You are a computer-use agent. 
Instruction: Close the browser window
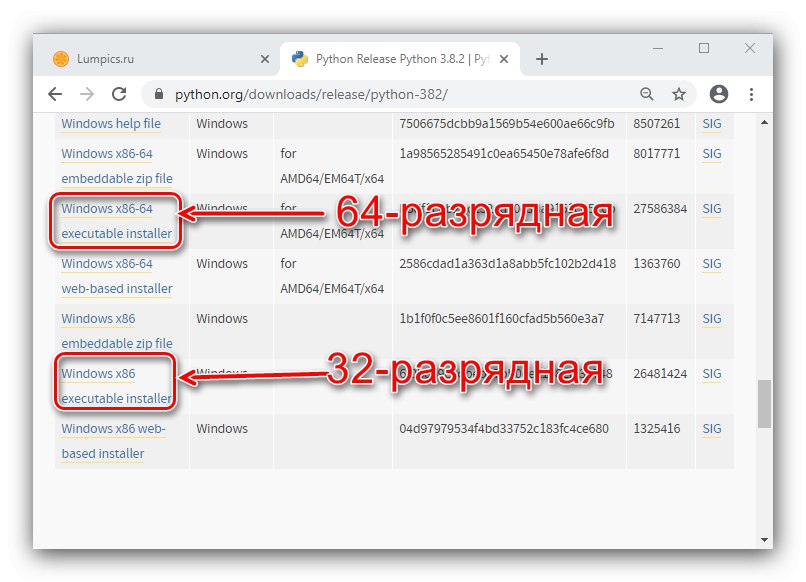[x=750, y=48]
